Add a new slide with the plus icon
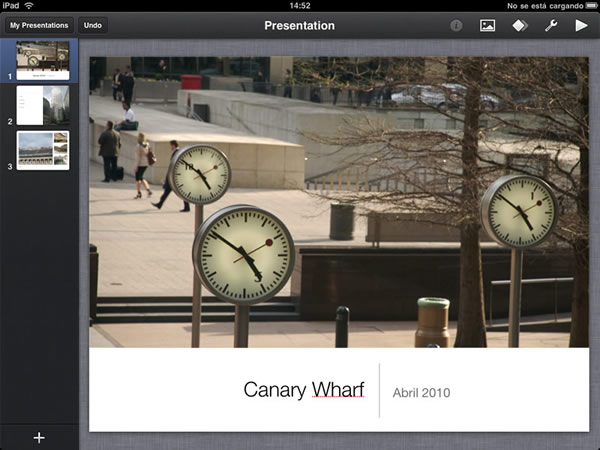 [39, 437]
